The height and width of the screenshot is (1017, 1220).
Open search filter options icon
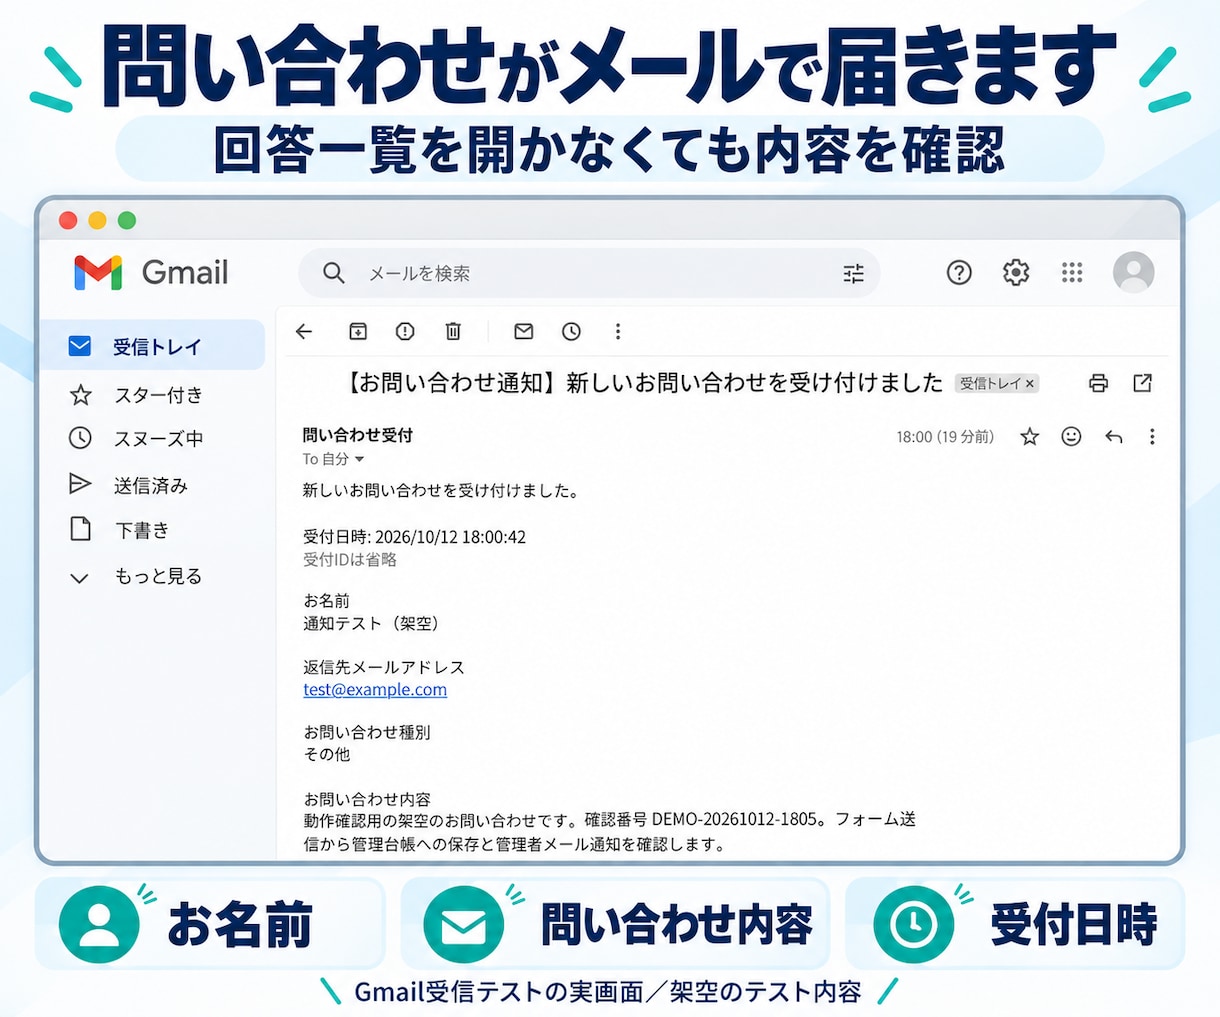tap(853, 273)
